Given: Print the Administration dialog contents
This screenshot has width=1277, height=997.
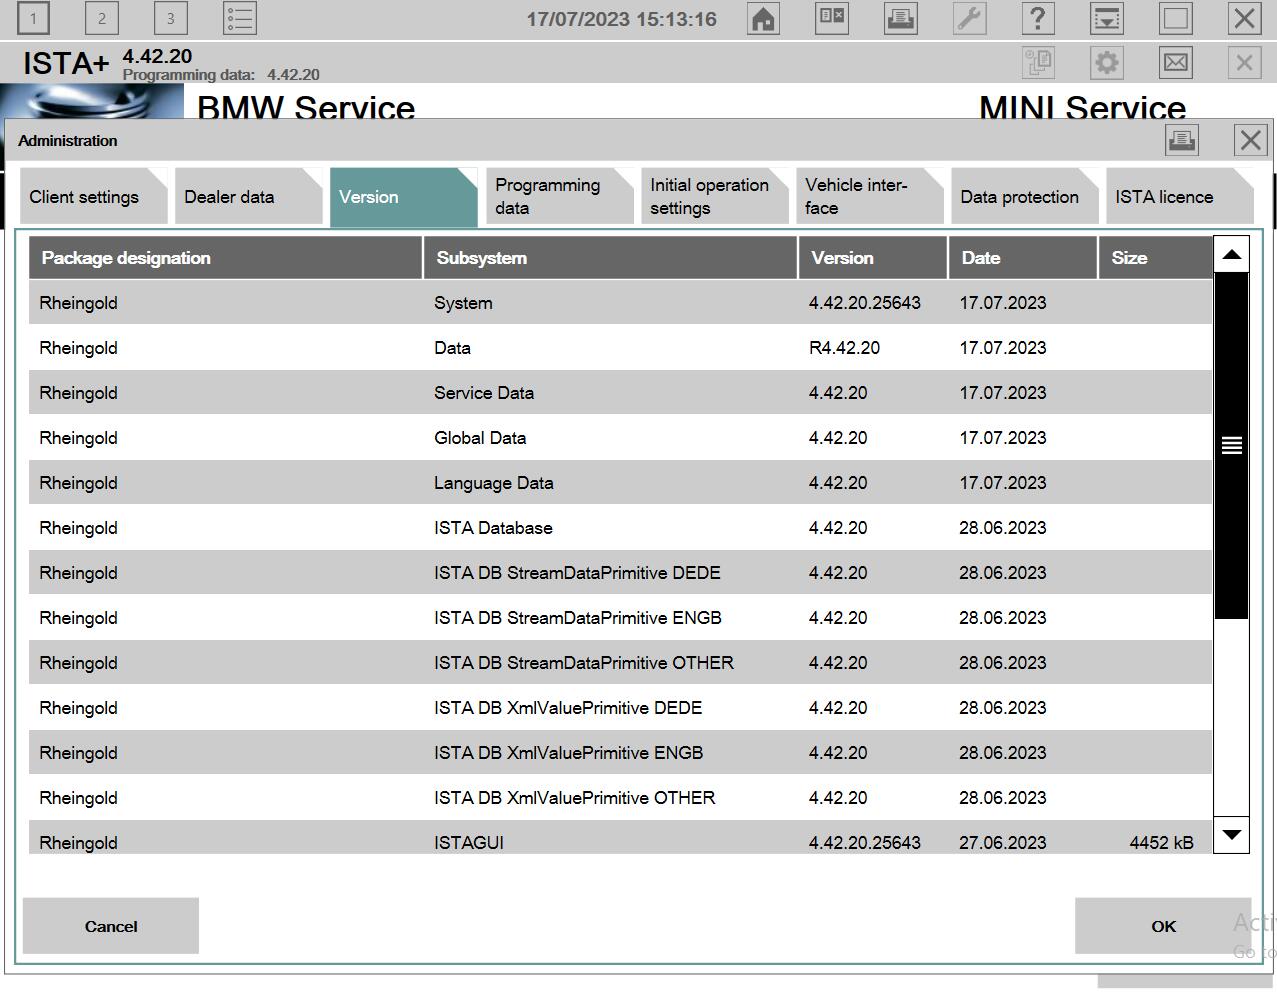Looking at the screenshot, I should pyautogui.click(x=1182, y=140).
